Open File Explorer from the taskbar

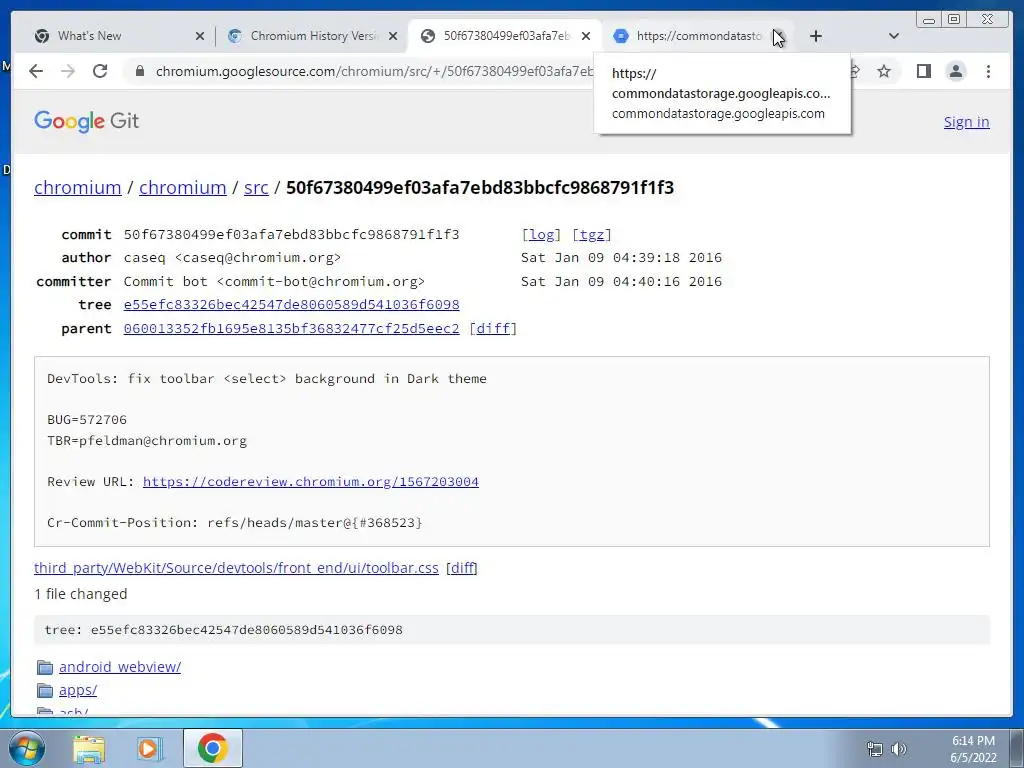(x=89, y=748)
